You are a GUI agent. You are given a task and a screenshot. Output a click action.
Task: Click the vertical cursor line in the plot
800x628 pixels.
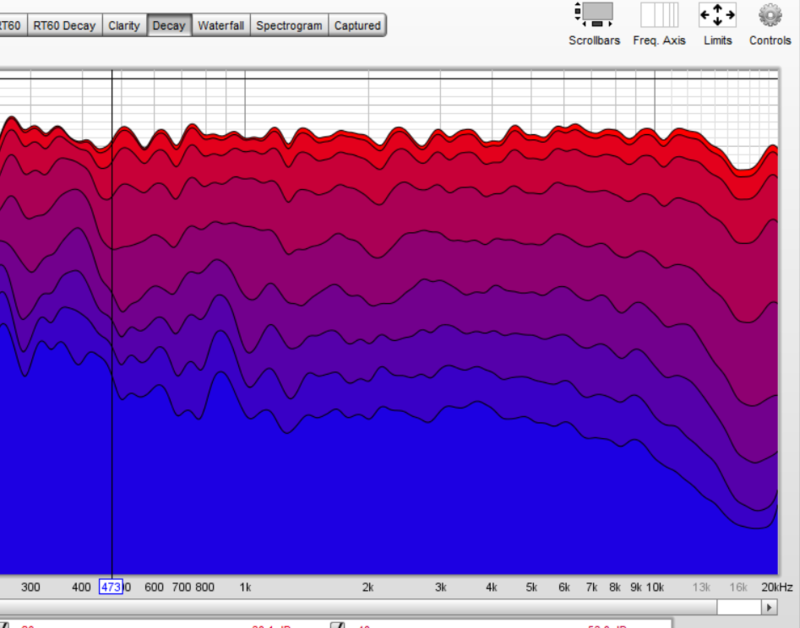(x=112, y=300)
